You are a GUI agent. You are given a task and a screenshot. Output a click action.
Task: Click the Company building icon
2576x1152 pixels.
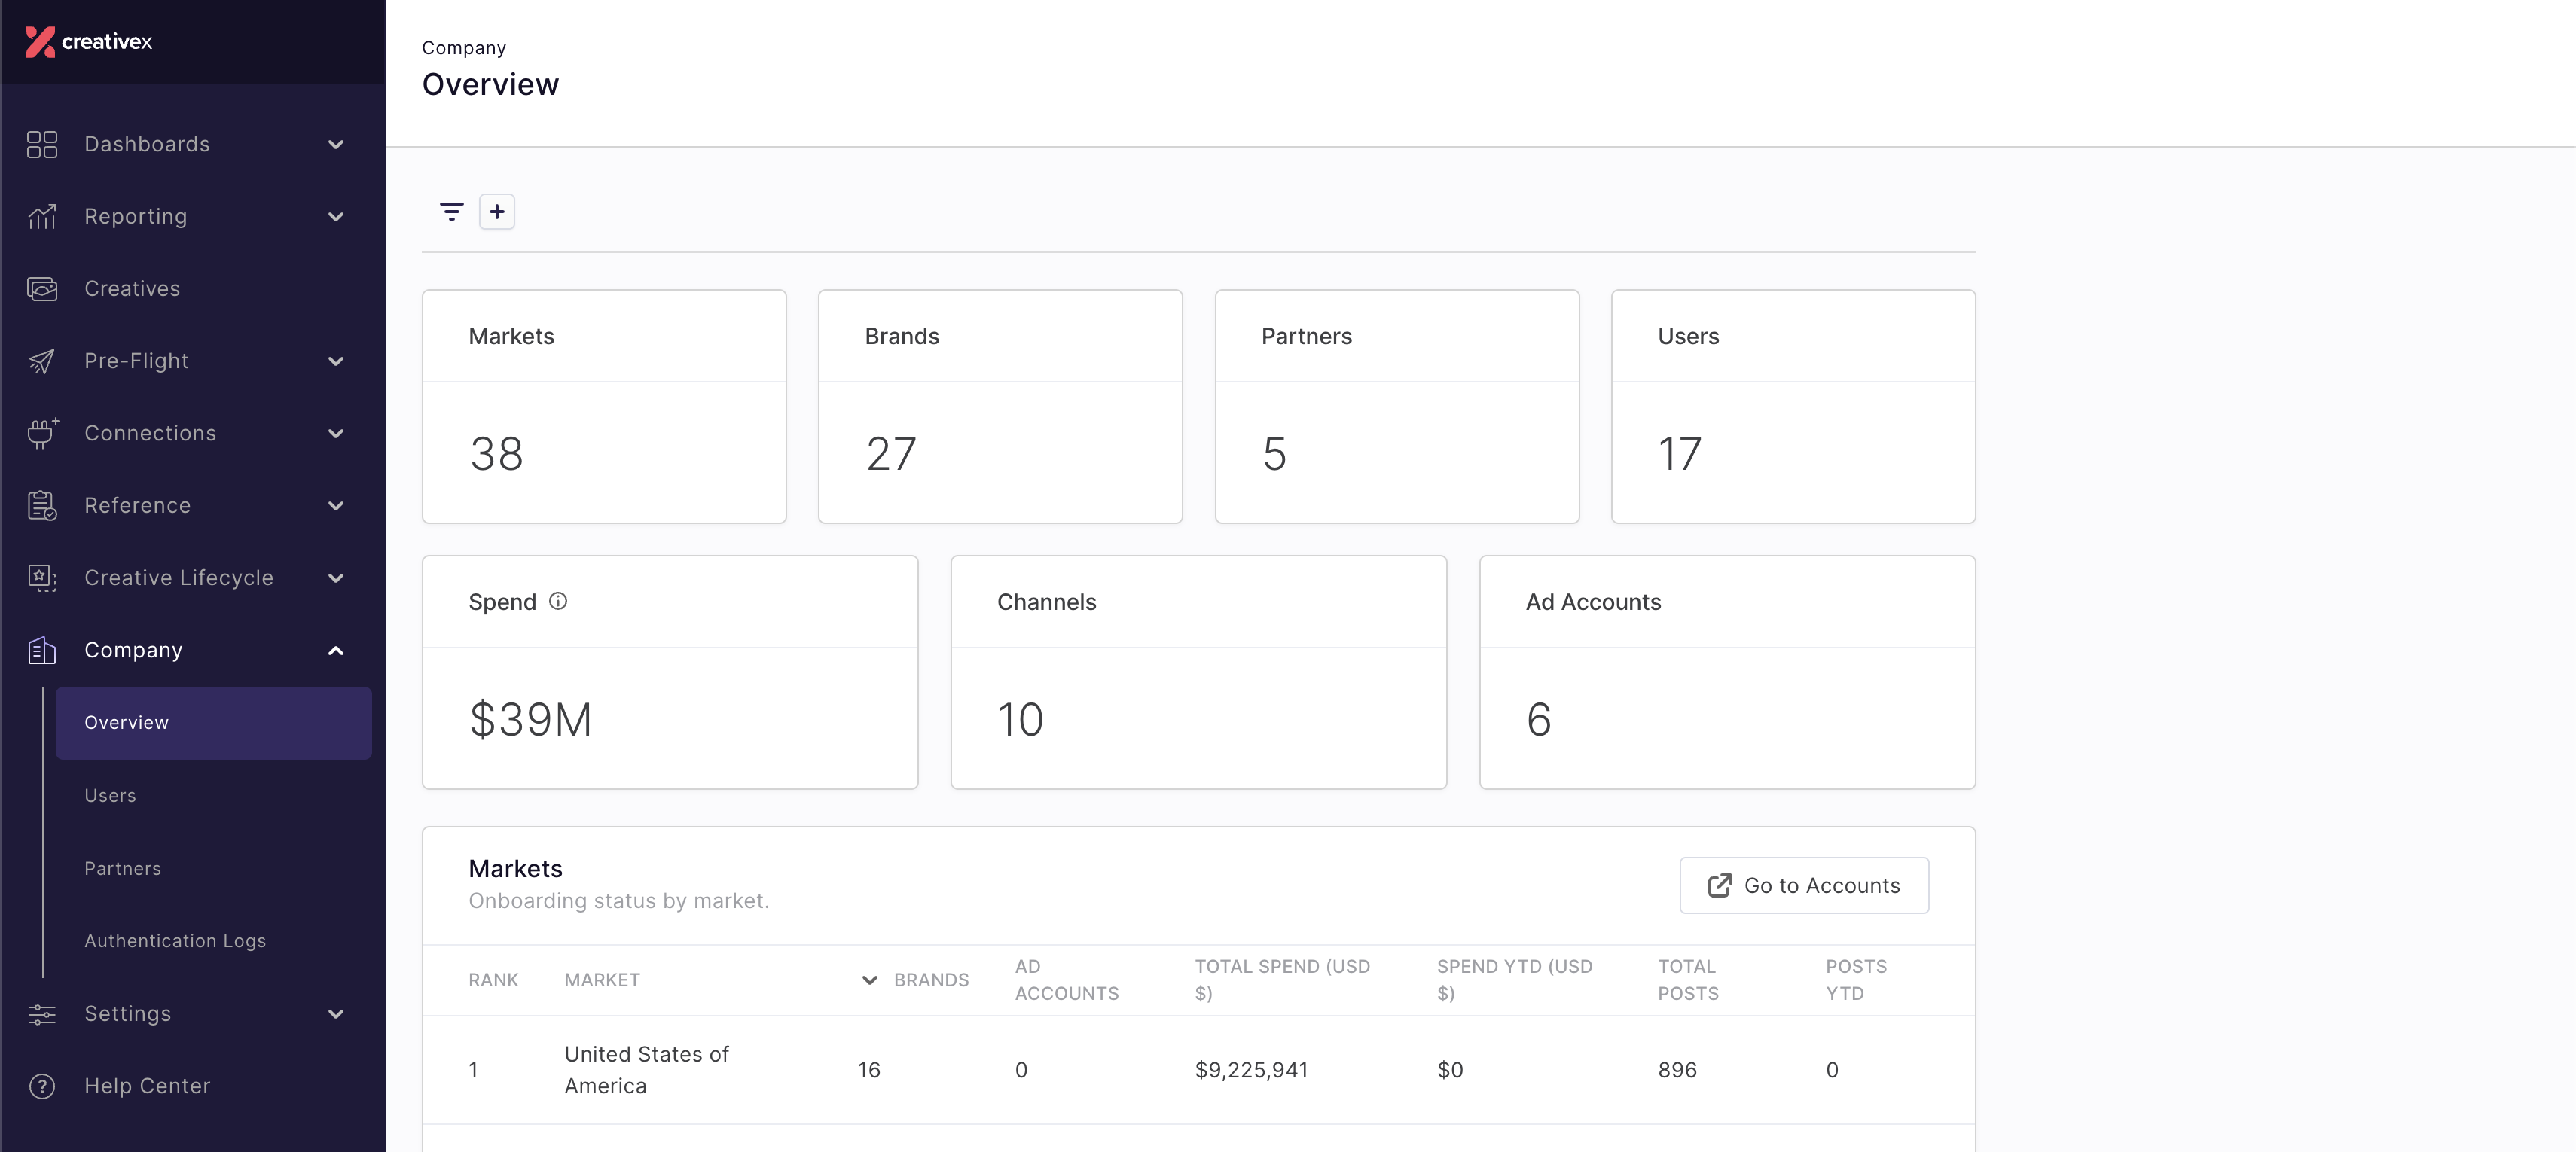[x=42, y=650]
